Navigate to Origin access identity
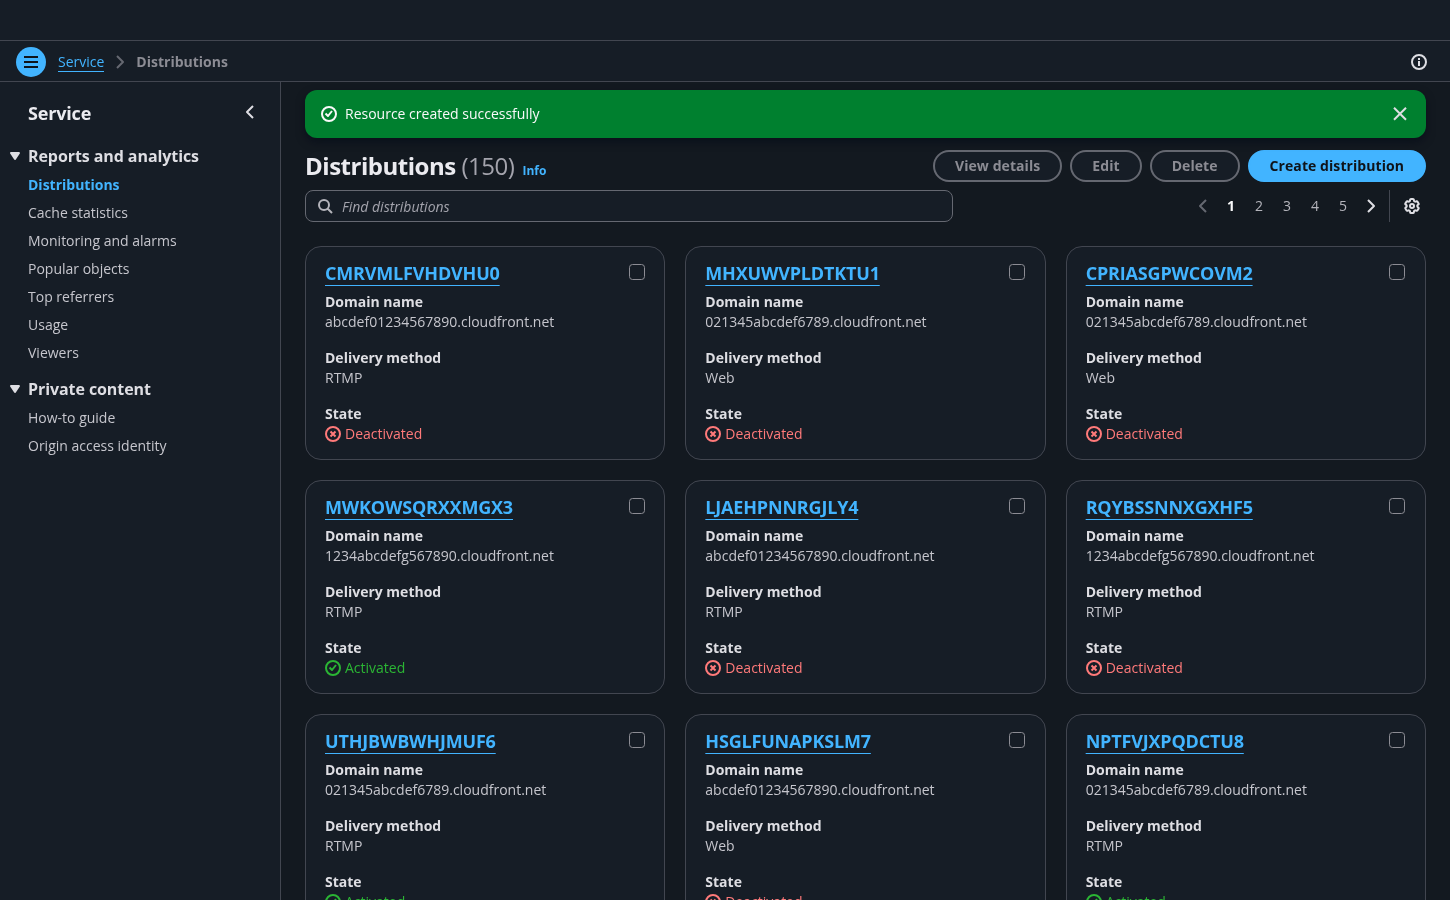The width and height of the screenshot is (1450, 900). coord(97,446)
